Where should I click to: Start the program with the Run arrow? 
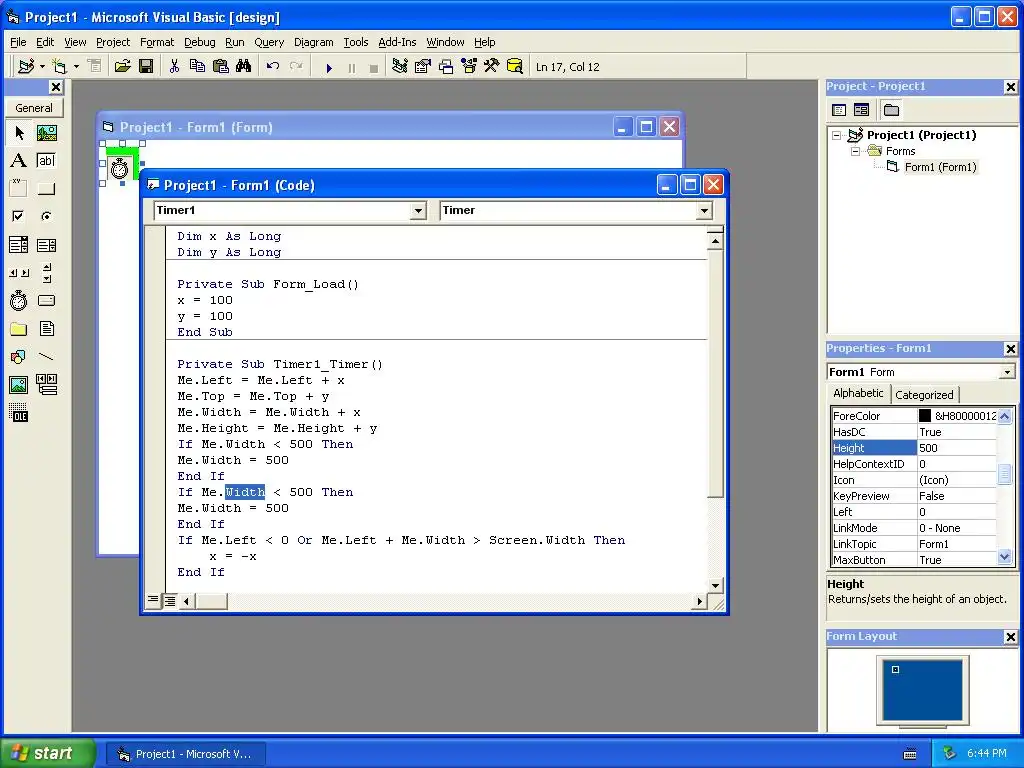329,67
